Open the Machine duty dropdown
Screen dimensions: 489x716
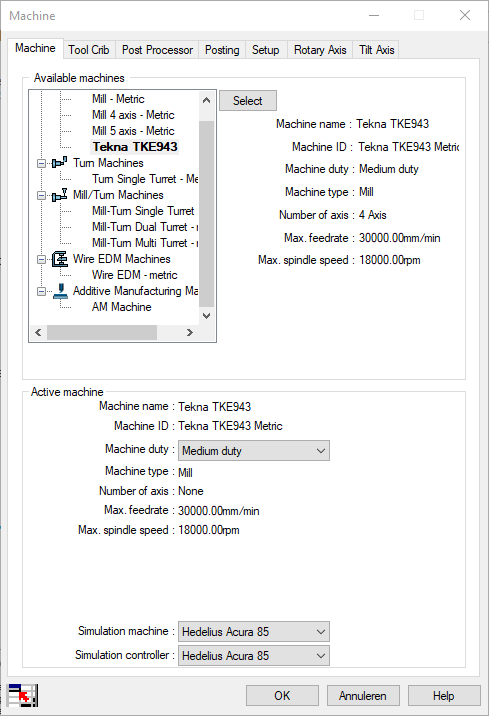253,451
